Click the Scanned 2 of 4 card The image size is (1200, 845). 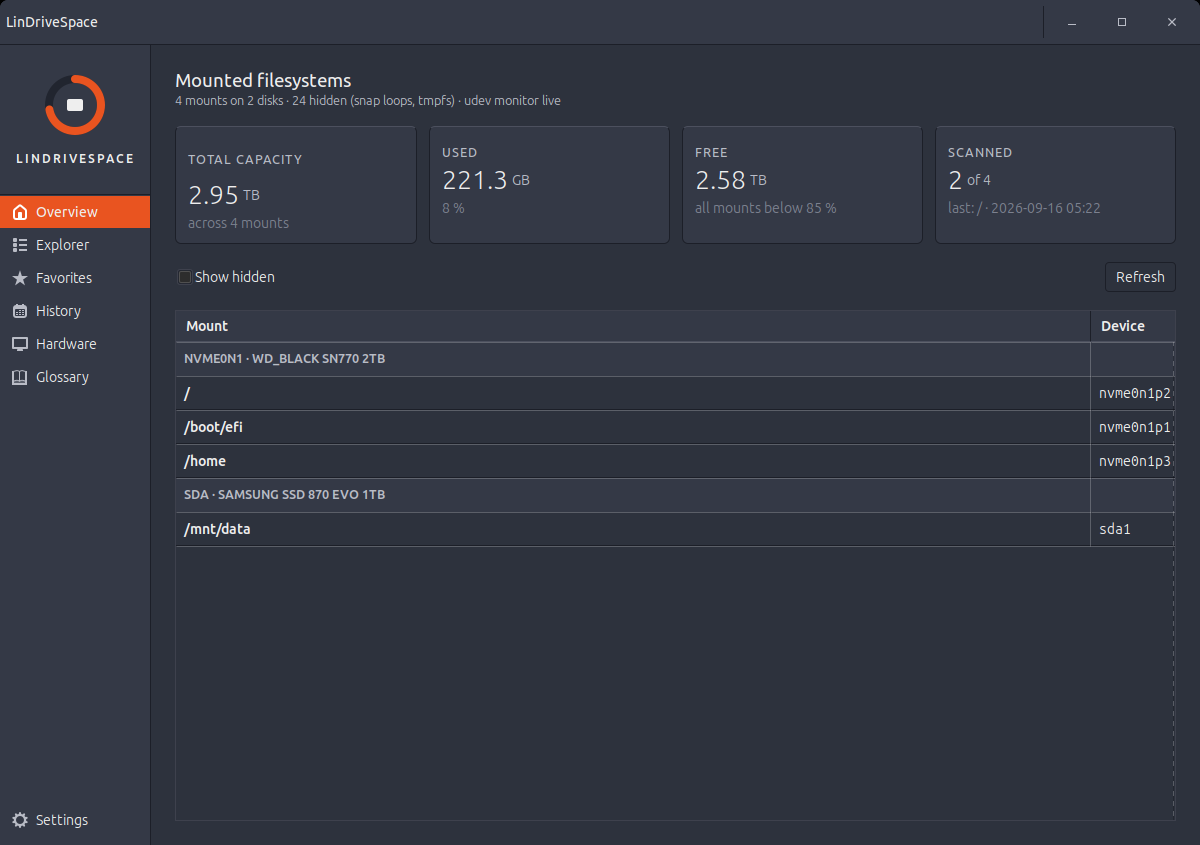tap(1055, 185)
